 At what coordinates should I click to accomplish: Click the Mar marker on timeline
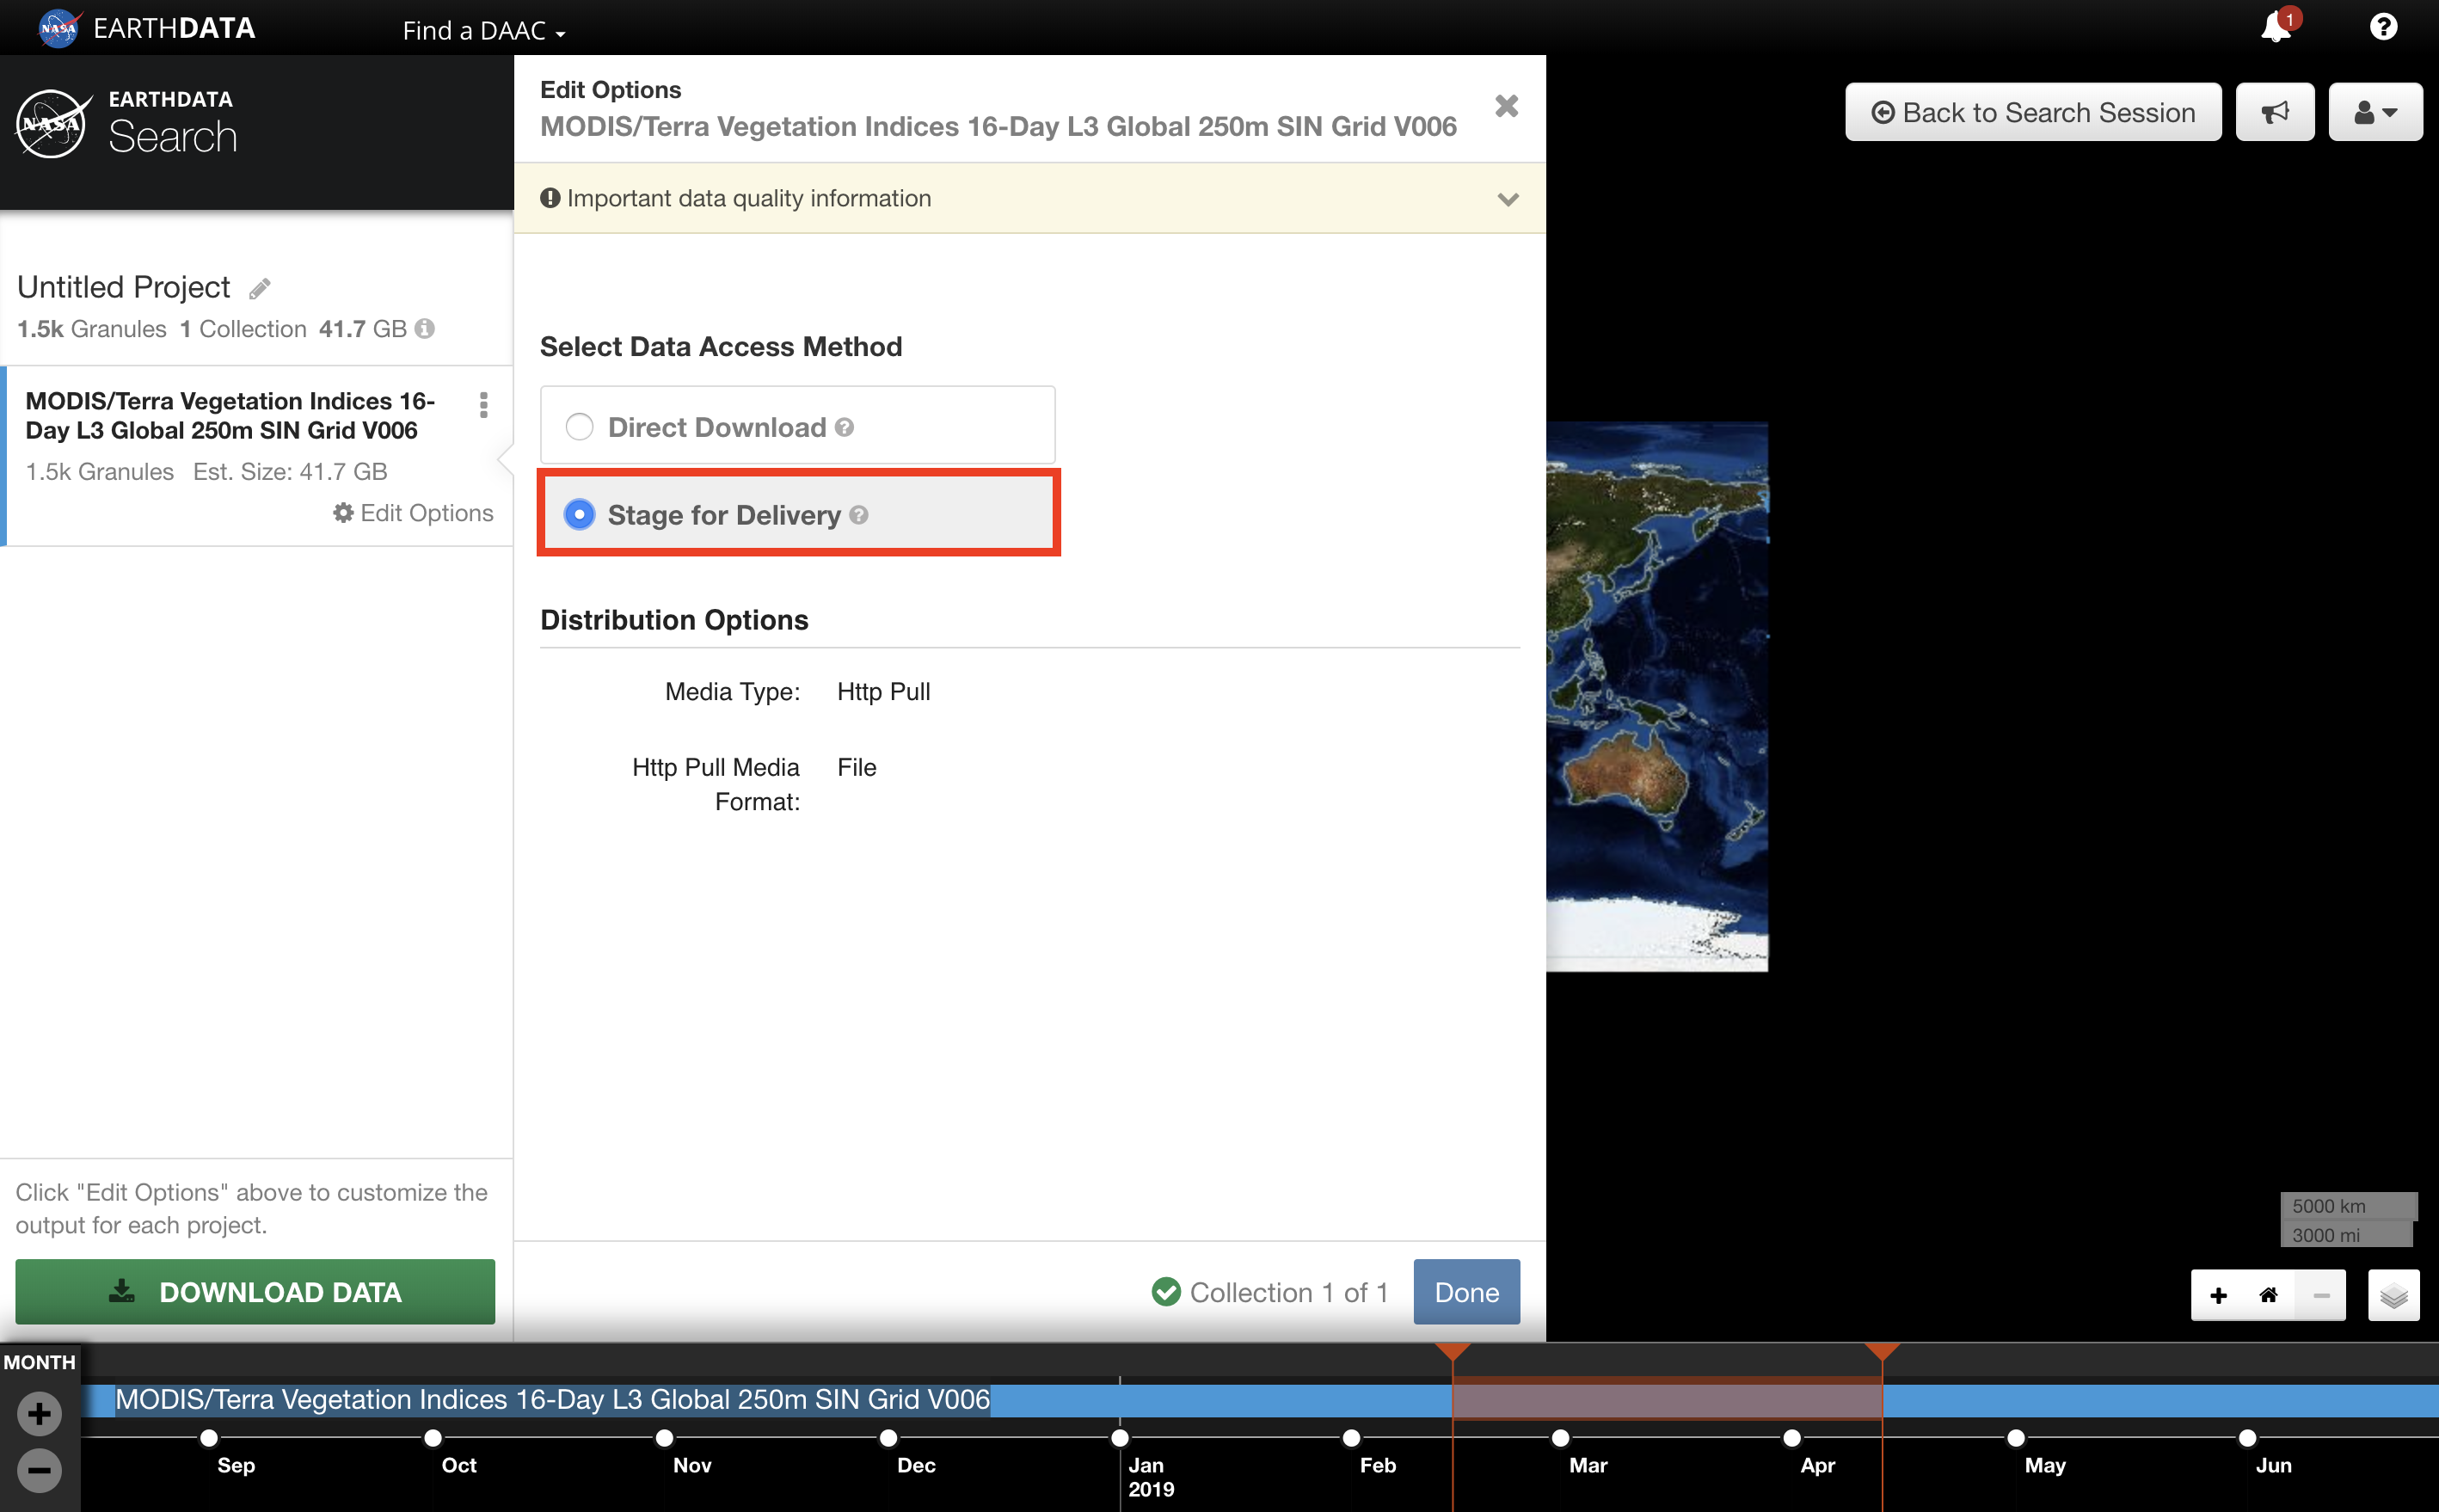[1560, 1438]
